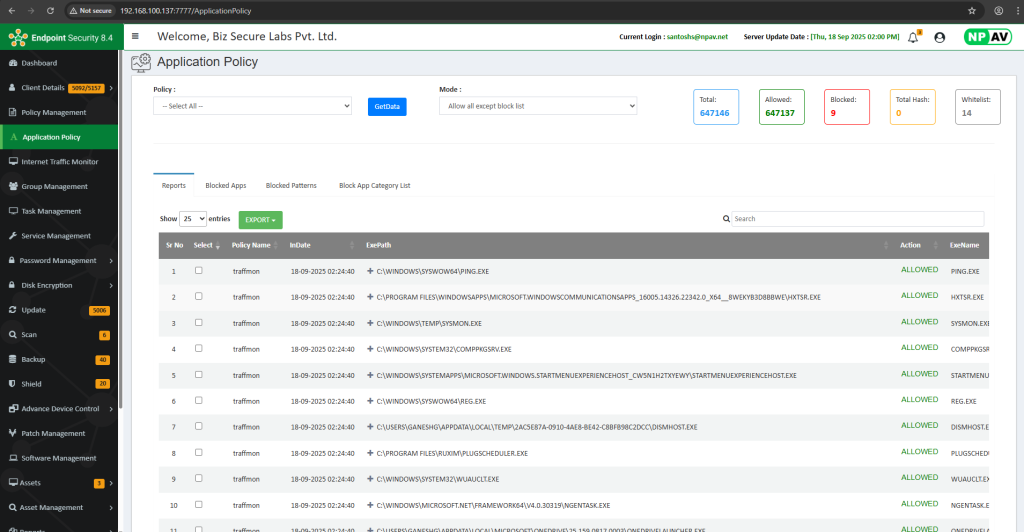Check the checkbox for row 1

pos(199,271)
